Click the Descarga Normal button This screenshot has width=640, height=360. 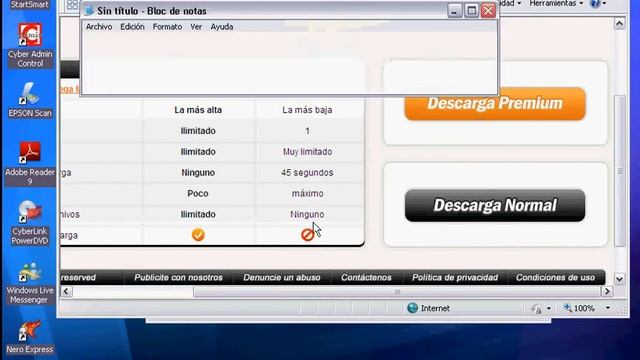click(x=495, y=205)
